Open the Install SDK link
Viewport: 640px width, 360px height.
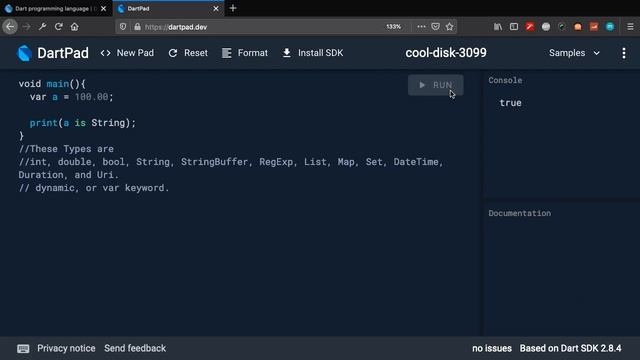[x=313, y=53]
